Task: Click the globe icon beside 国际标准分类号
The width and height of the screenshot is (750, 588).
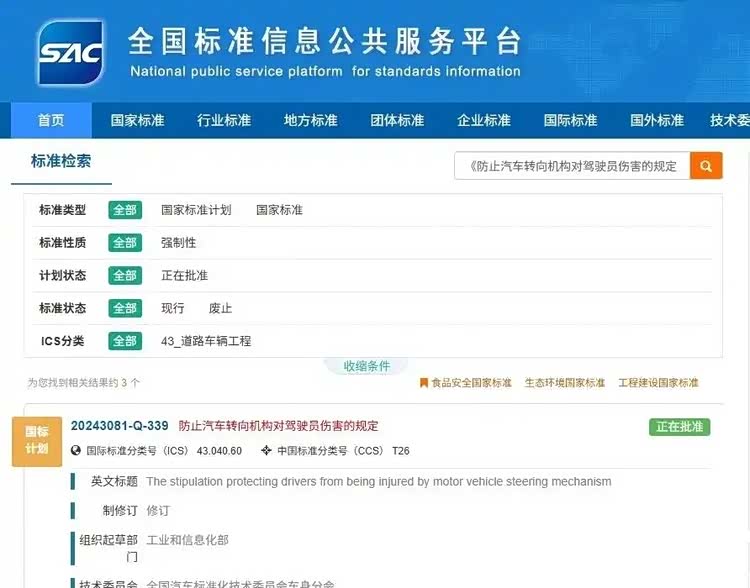Action: pos(76,451)
